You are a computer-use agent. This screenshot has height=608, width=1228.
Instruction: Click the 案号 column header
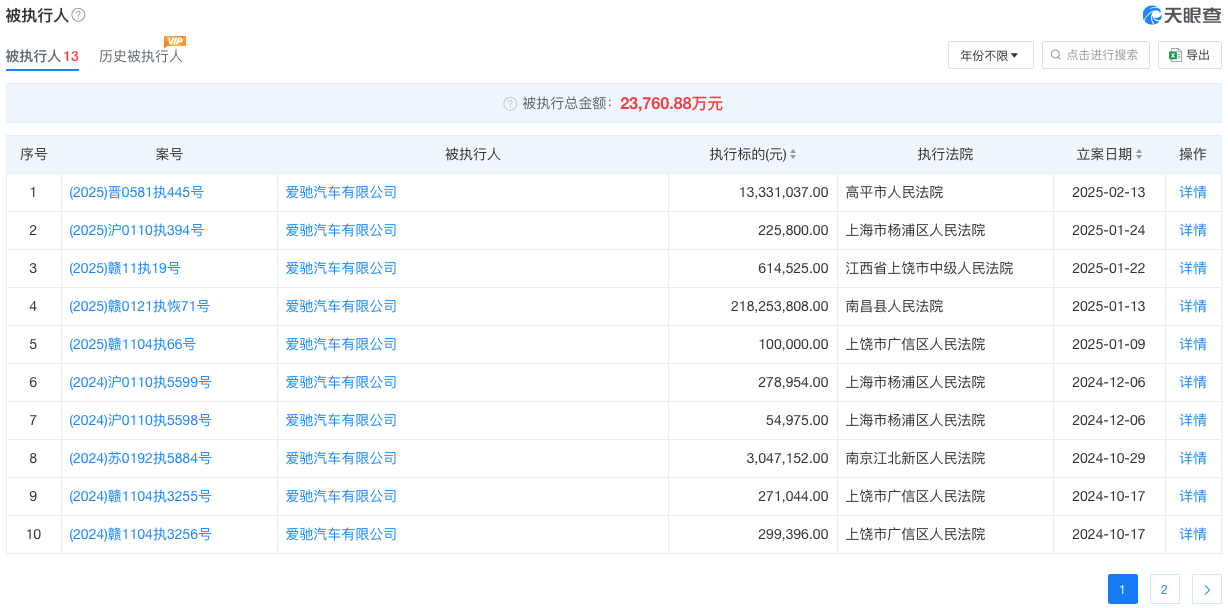coord(169,155)
